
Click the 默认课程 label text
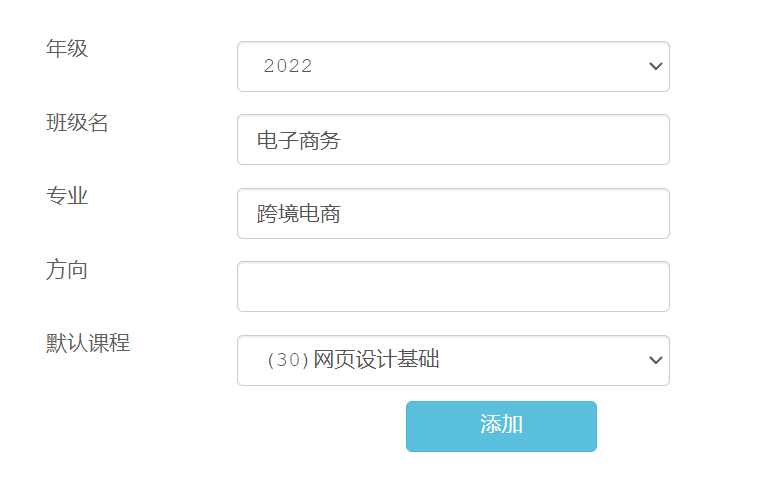click(x=88, y=343)
